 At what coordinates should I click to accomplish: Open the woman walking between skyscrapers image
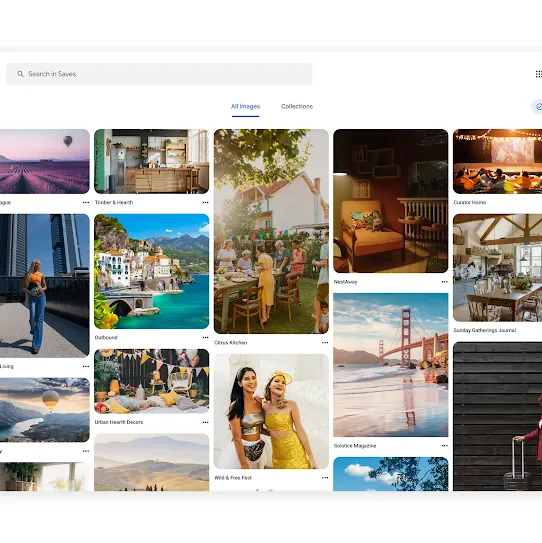[x=45, y=286]
